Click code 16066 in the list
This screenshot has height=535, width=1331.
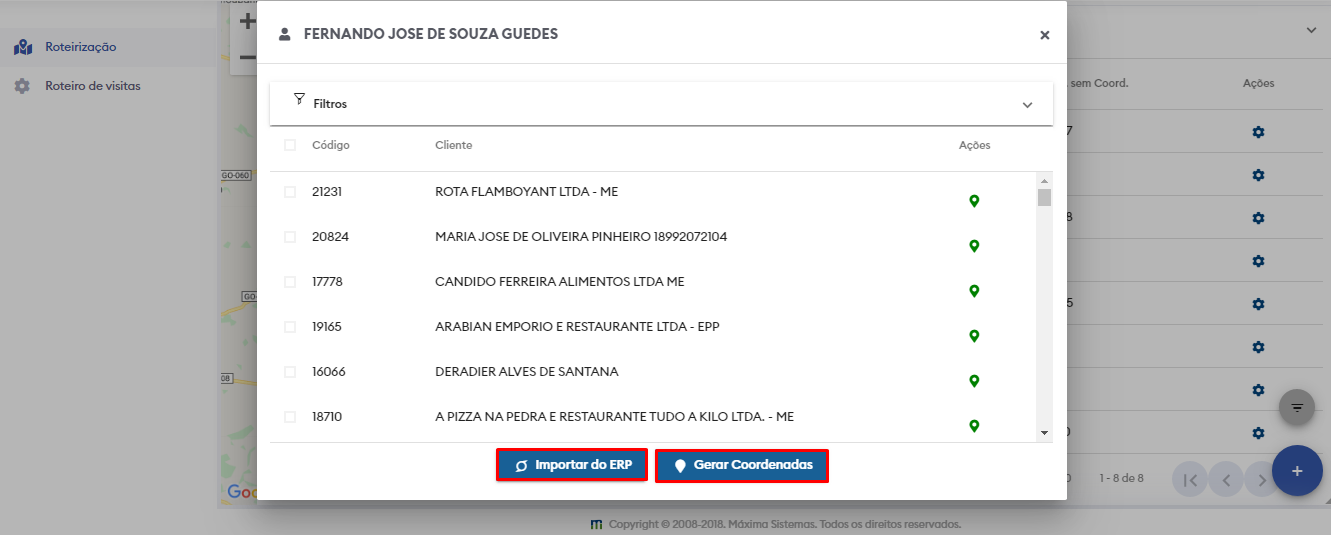click(x=328, y=372)
